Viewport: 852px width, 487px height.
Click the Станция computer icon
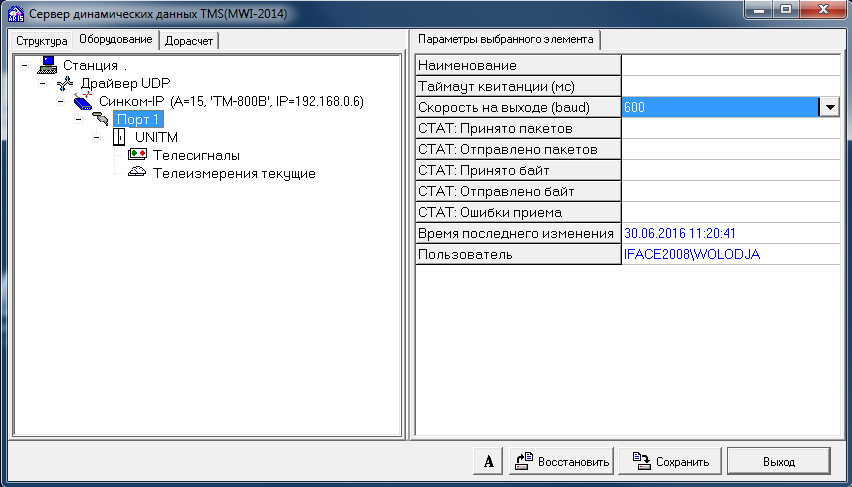[48, 66]
